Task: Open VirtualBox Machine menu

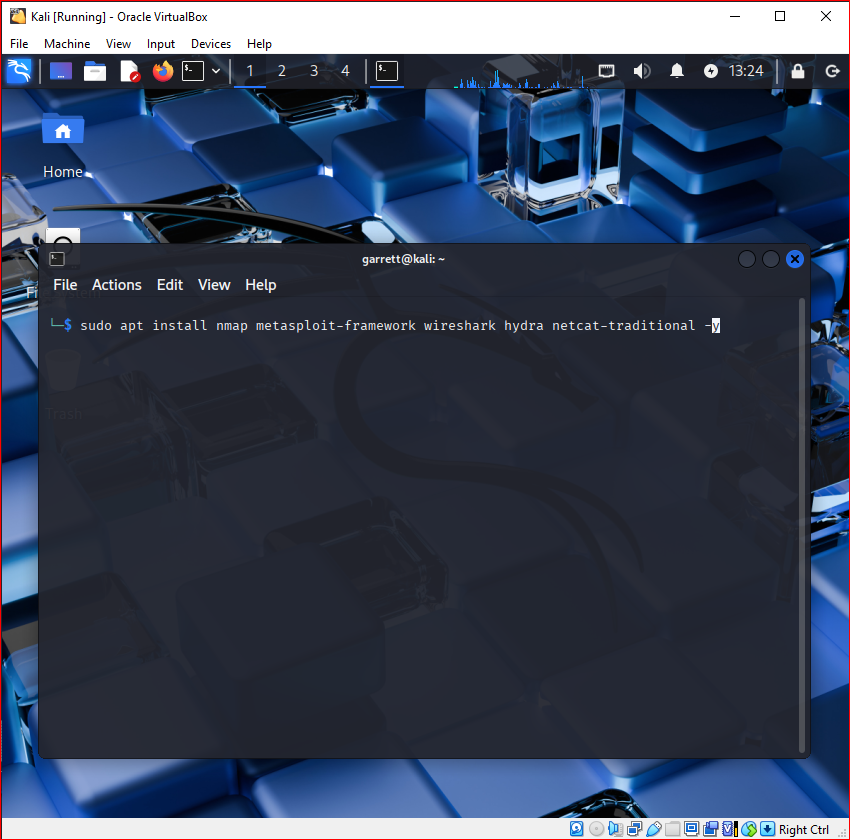Action: click(67, 44)
